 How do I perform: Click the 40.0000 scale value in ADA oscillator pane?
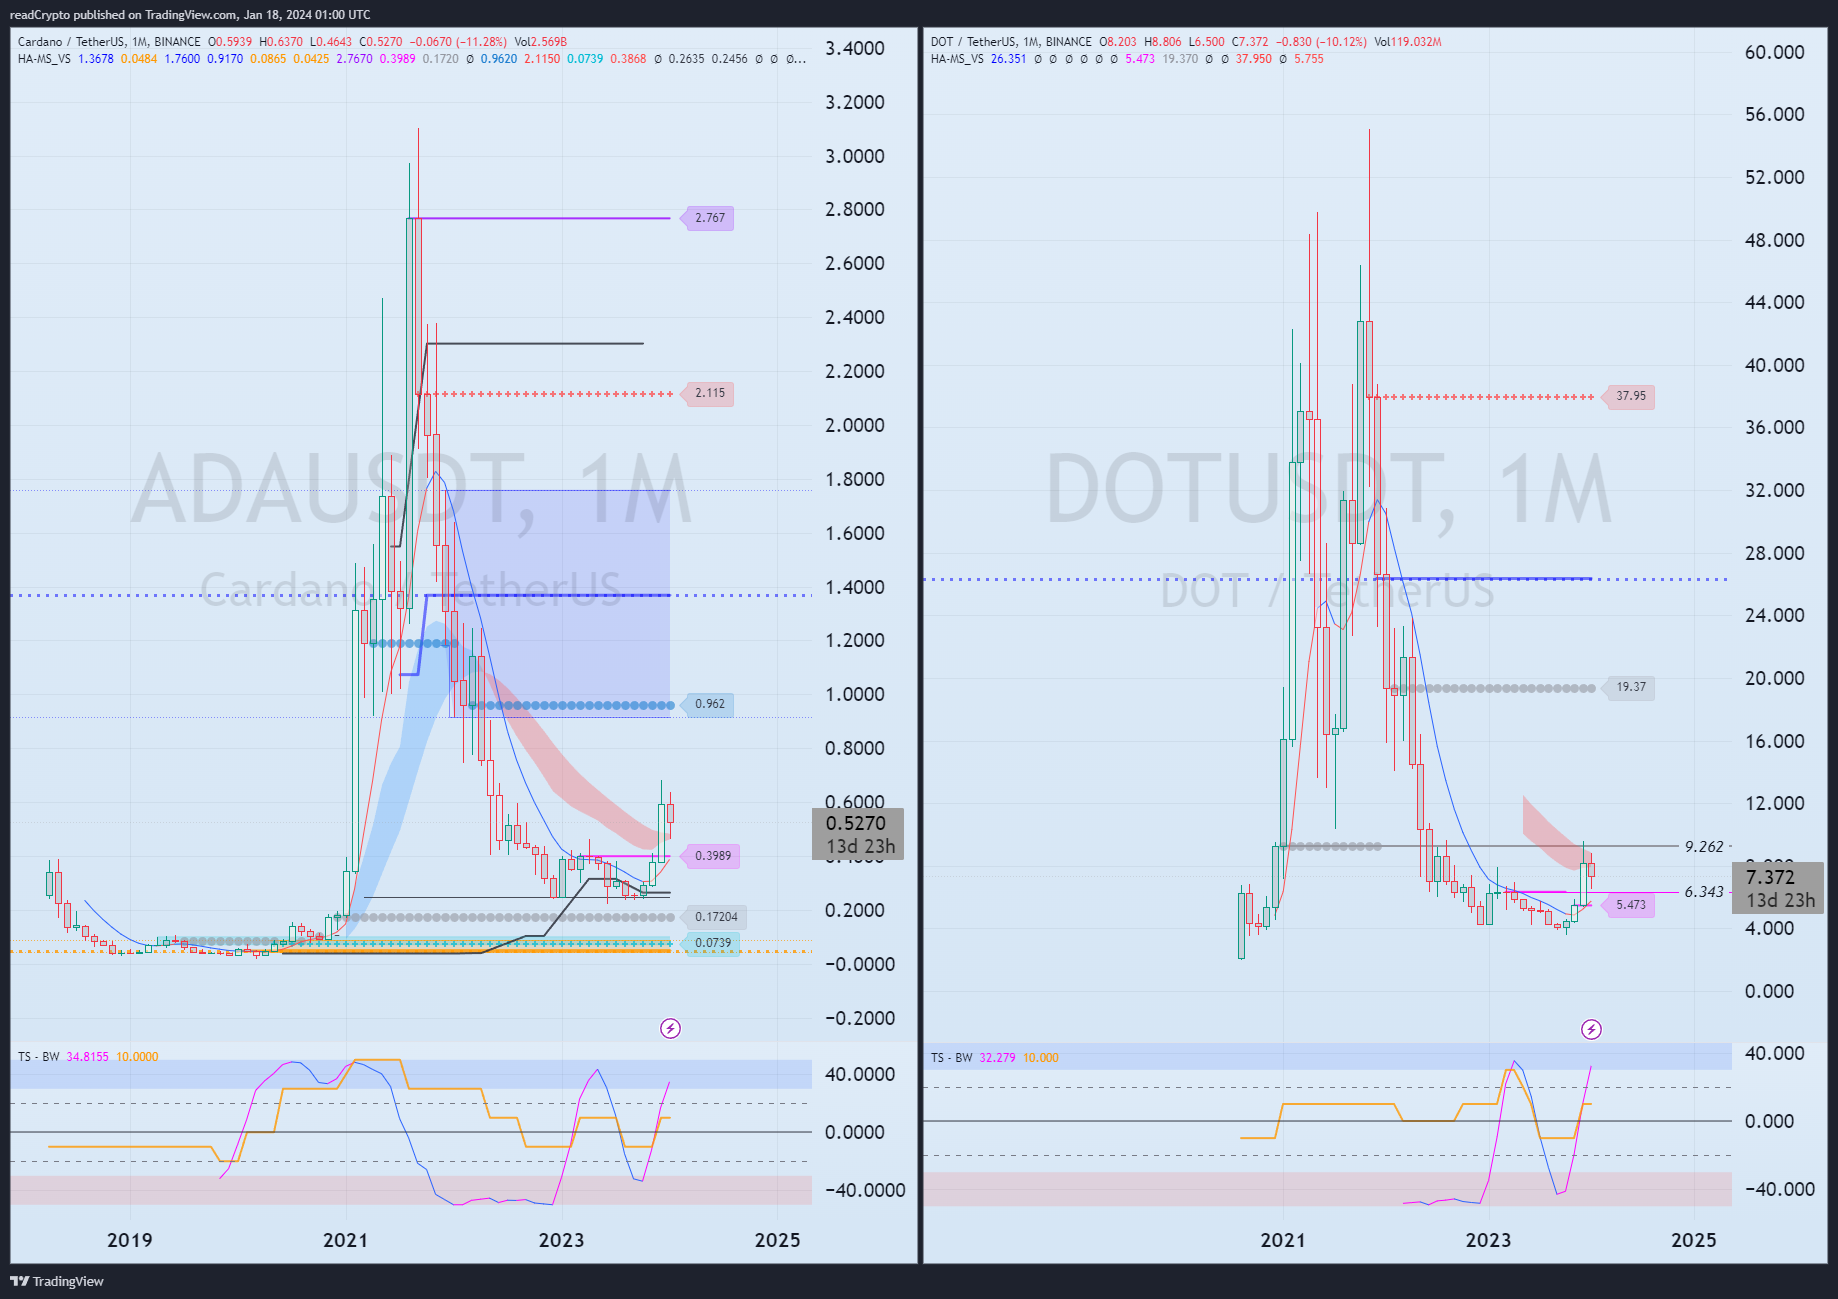click(860, 1074)
